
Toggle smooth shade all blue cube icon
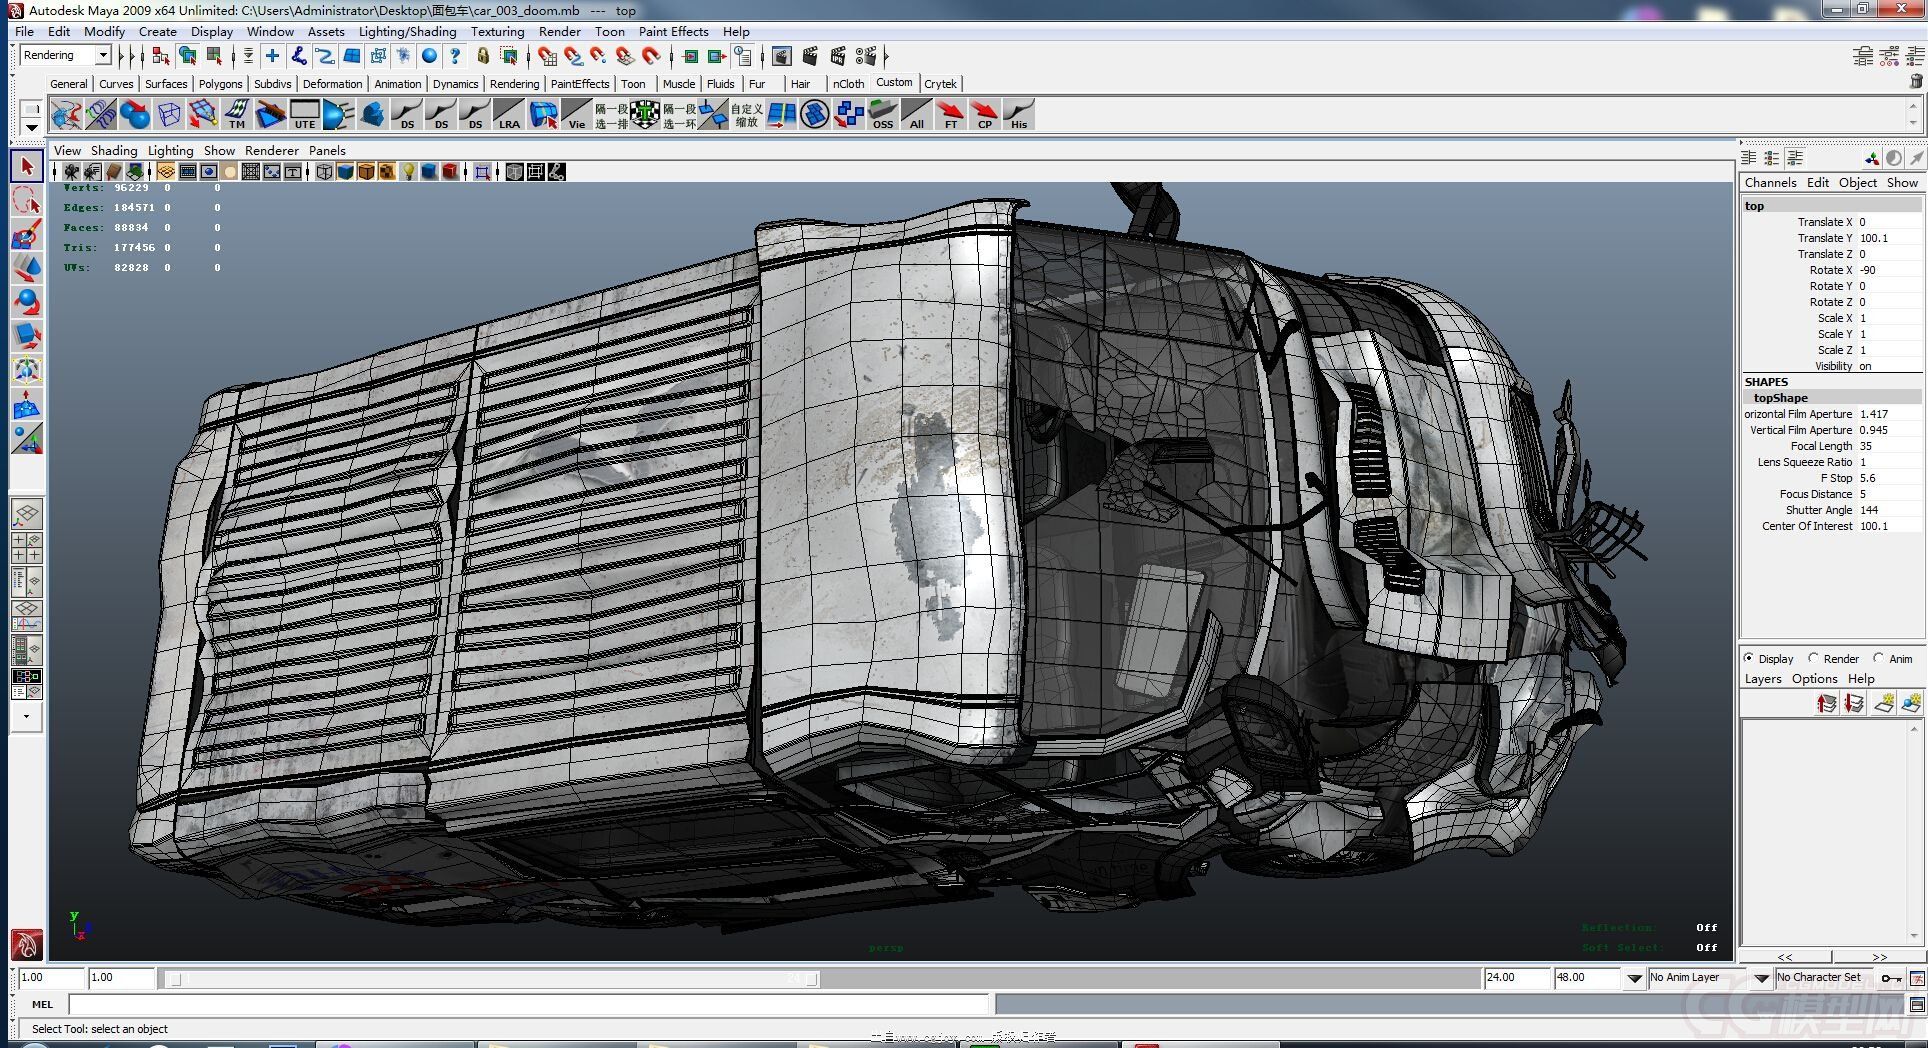pyautogui.click(x=345, y=172)
